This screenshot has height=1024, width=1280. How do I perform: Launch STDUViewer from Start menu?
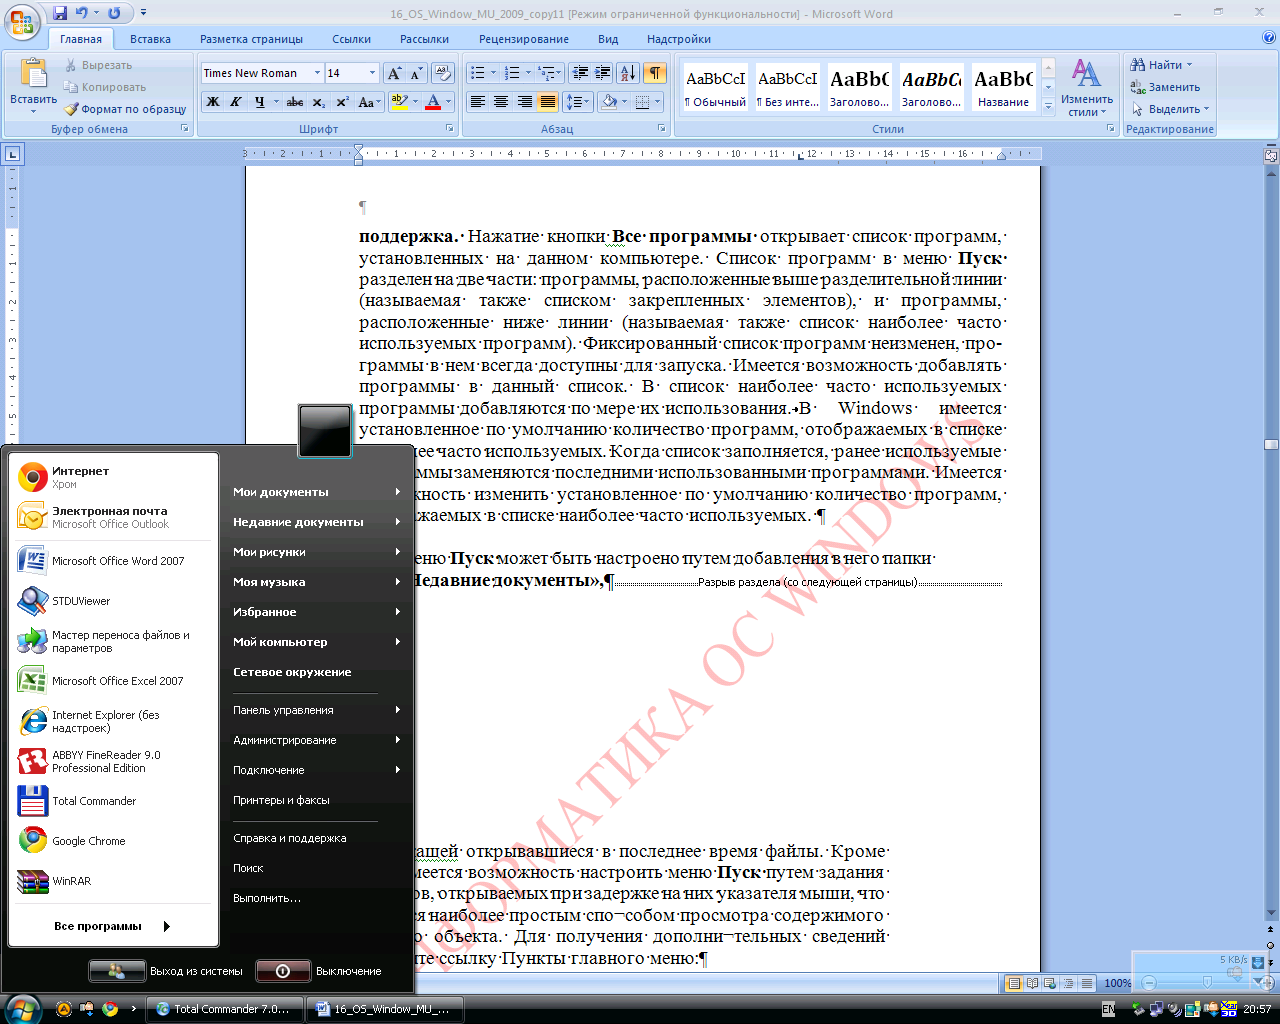click(x=114, y=601)
